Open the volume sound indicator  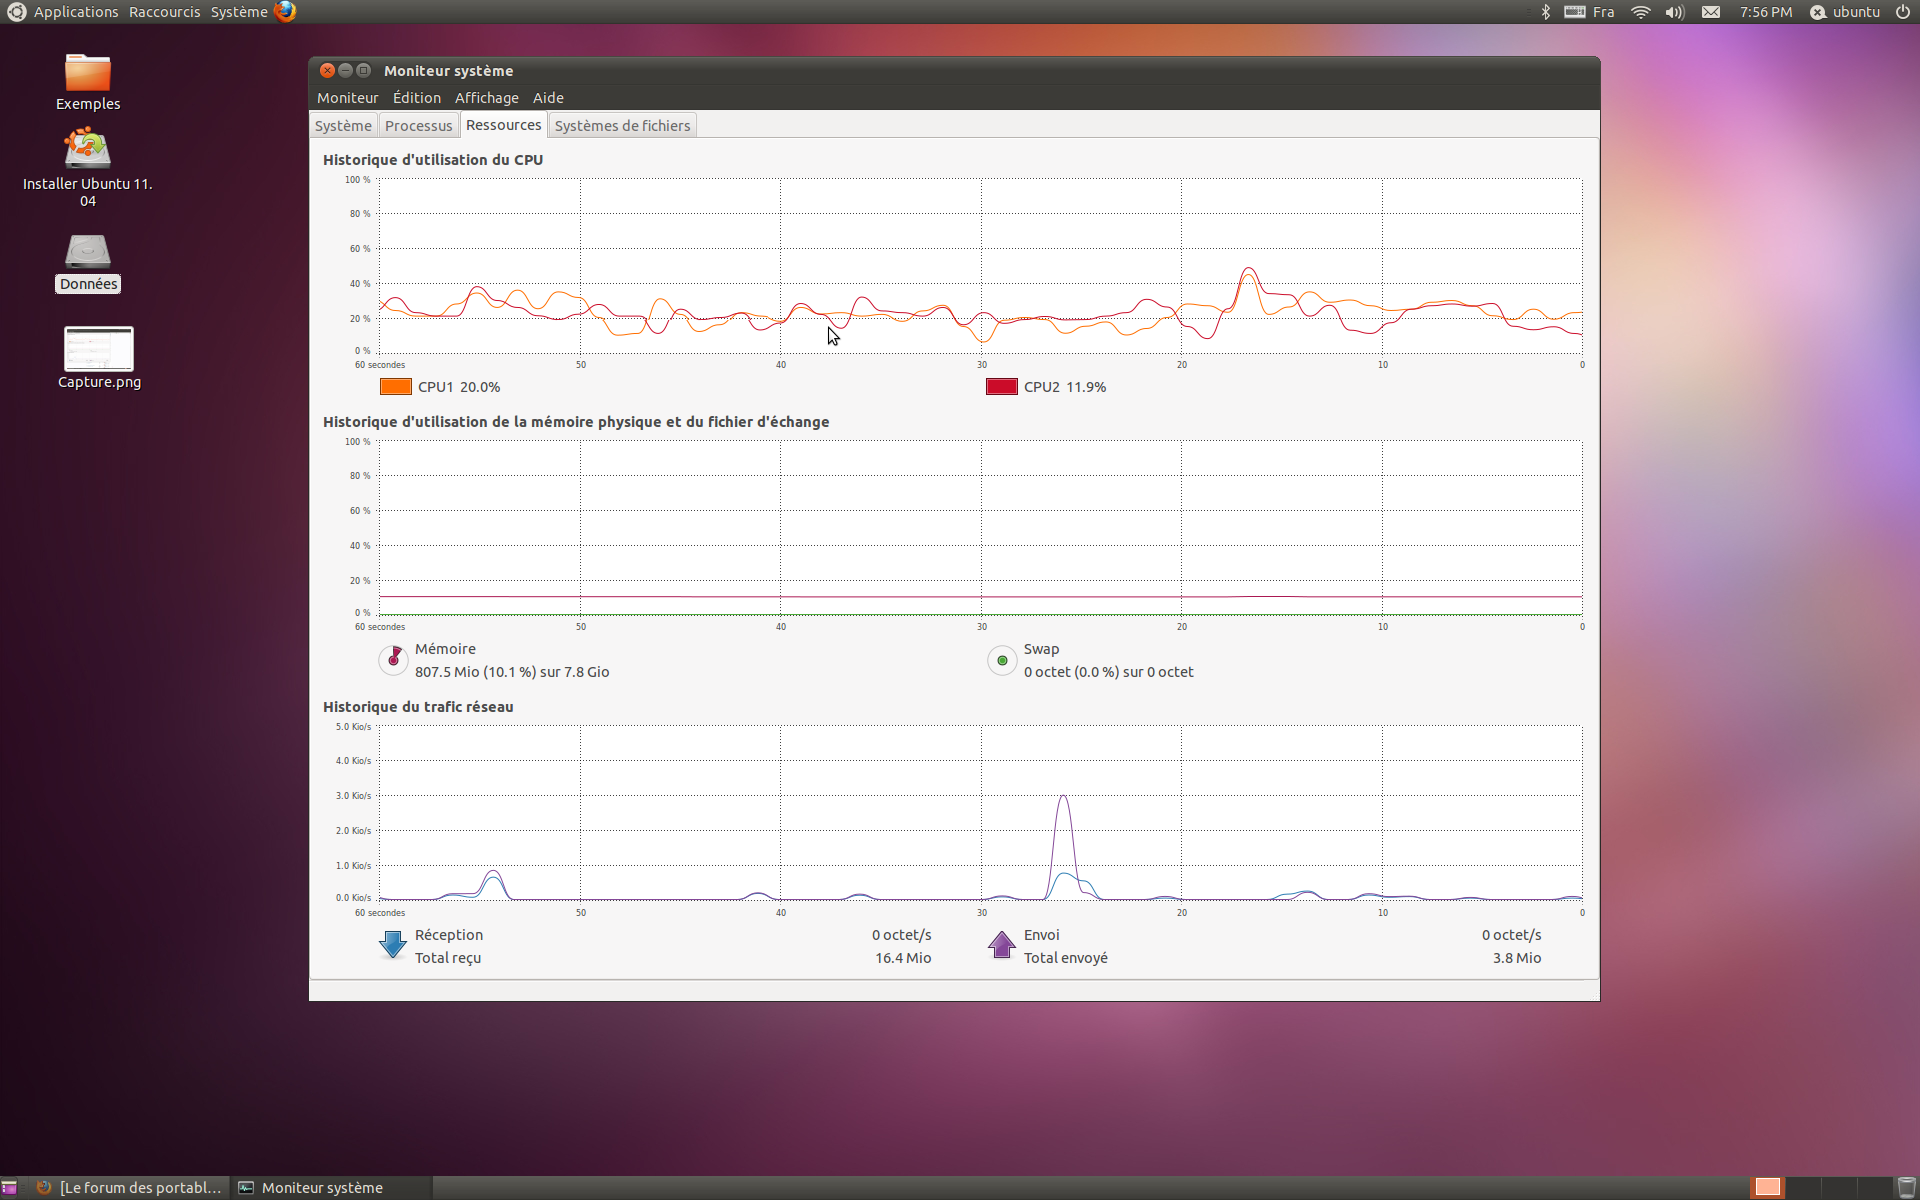1674,12
